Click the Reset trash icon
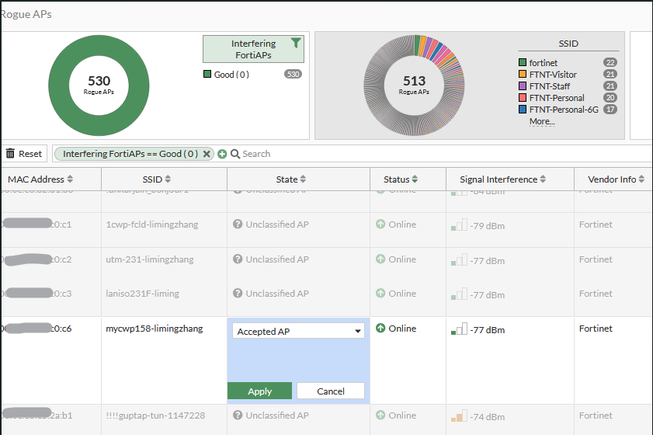Screen dimensions: 653x435 pos(10,153)
